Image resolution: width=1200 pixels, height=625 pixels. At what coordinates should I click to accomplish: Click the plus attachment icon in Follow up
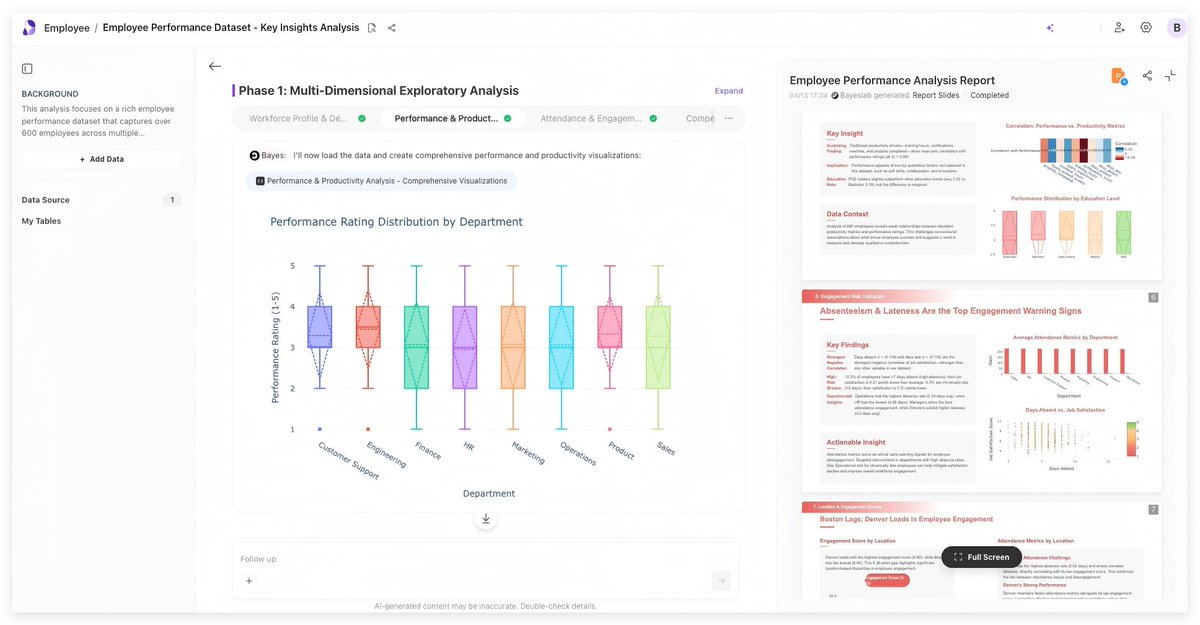click(x=249, y=581)
